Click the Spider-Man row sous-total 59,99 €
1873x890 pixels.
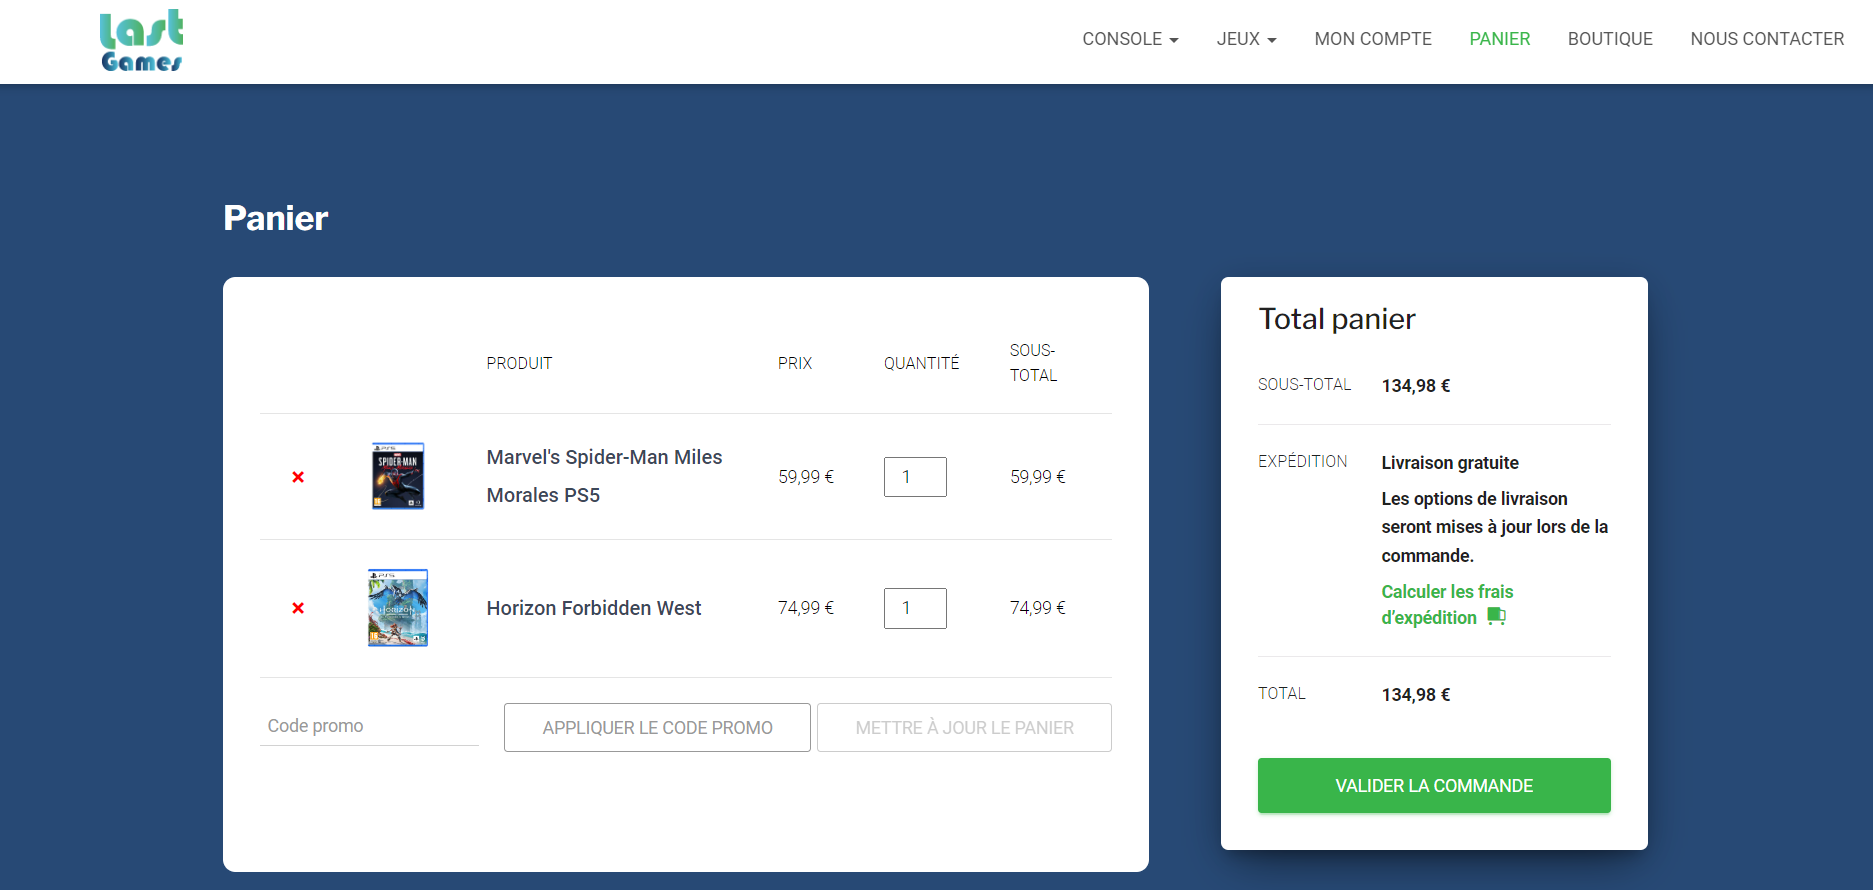coord(1038,477)
